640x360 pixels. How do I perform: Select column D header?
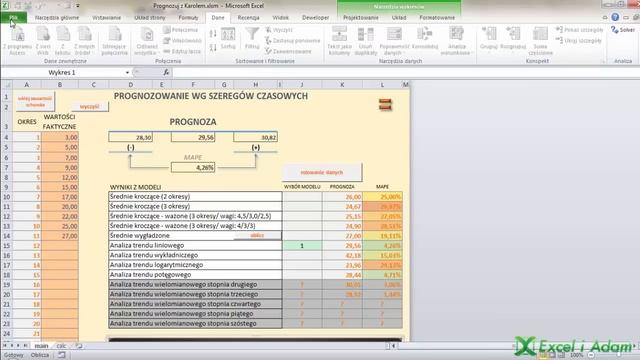131,84
